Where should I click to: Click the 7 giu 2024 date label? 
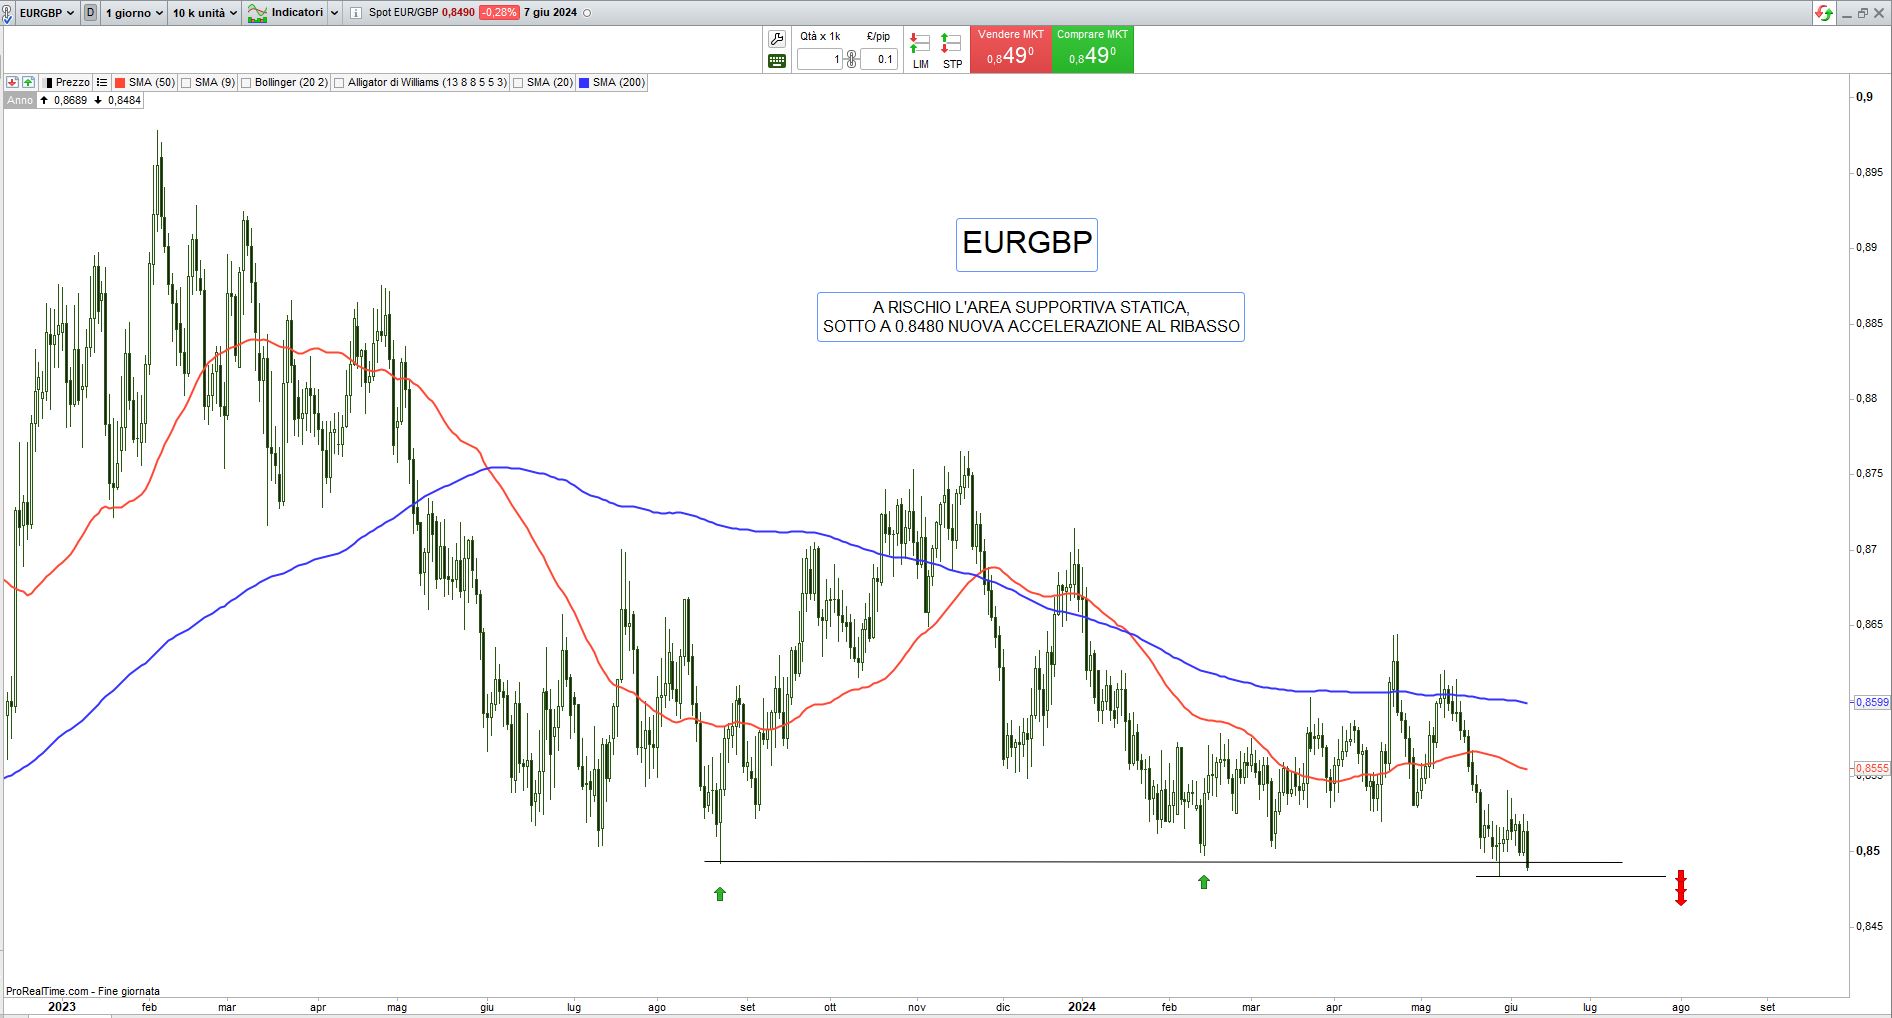coord(550,13)
